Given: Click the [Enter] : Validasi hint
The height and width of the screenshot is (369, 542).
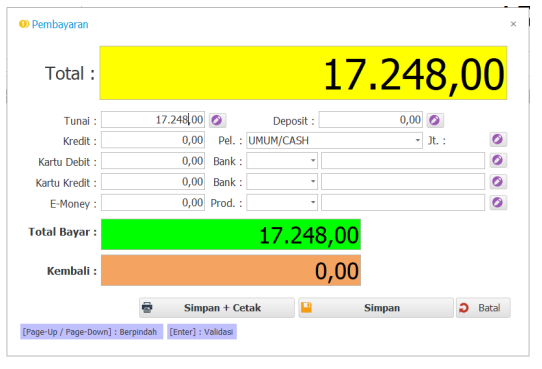Looking at the screenshot, I should coord(202,332).
